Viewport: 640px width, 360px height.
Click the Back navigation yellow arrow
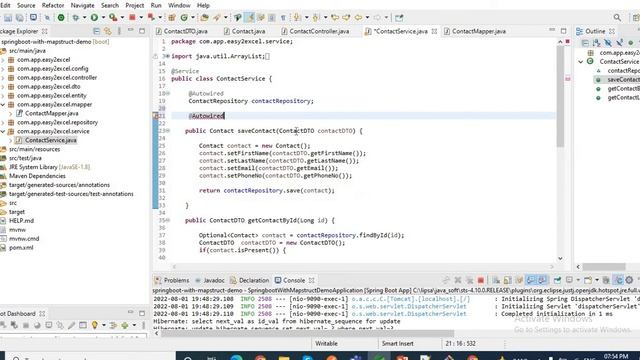click(x=358, y=18)
